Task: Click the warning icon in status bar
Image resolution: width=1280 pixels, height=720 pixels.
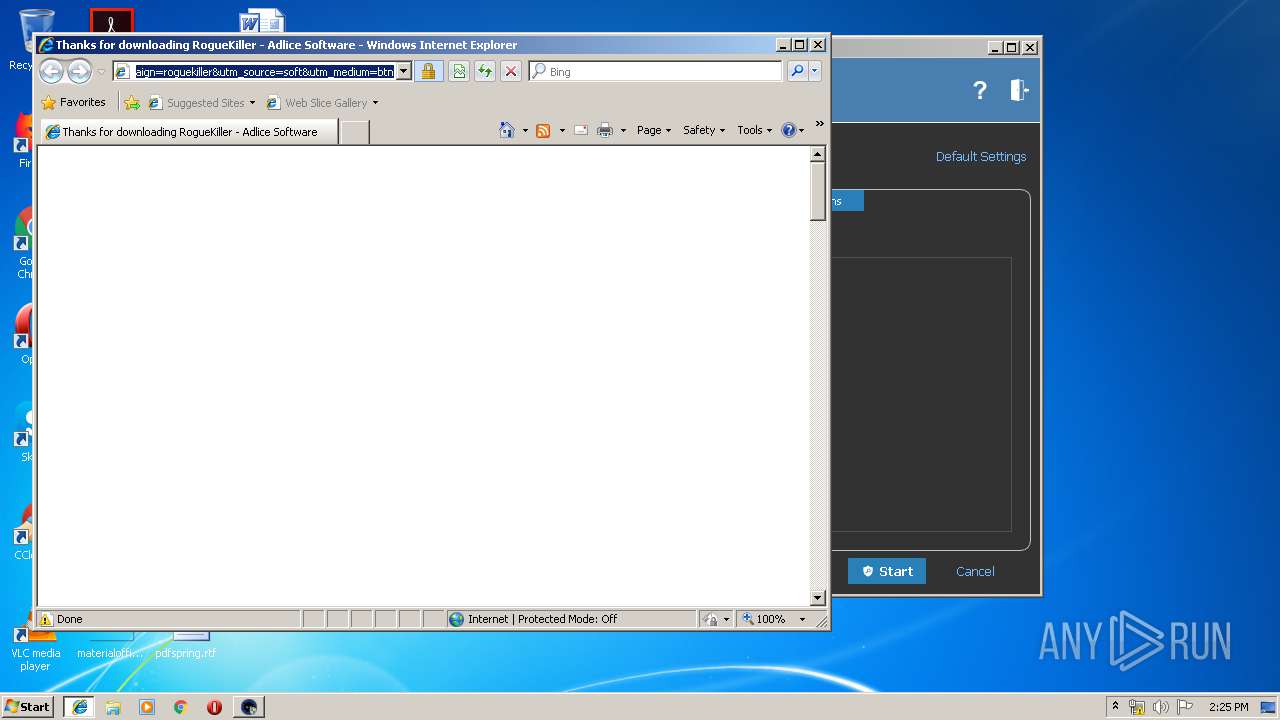Action: 46,619
